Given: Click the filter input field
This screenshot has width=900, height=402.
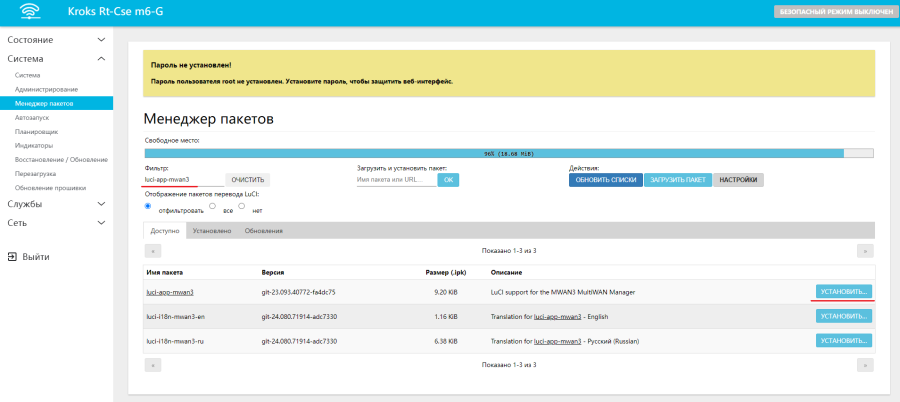Looking at the screenshot, I should click(182, 180).
